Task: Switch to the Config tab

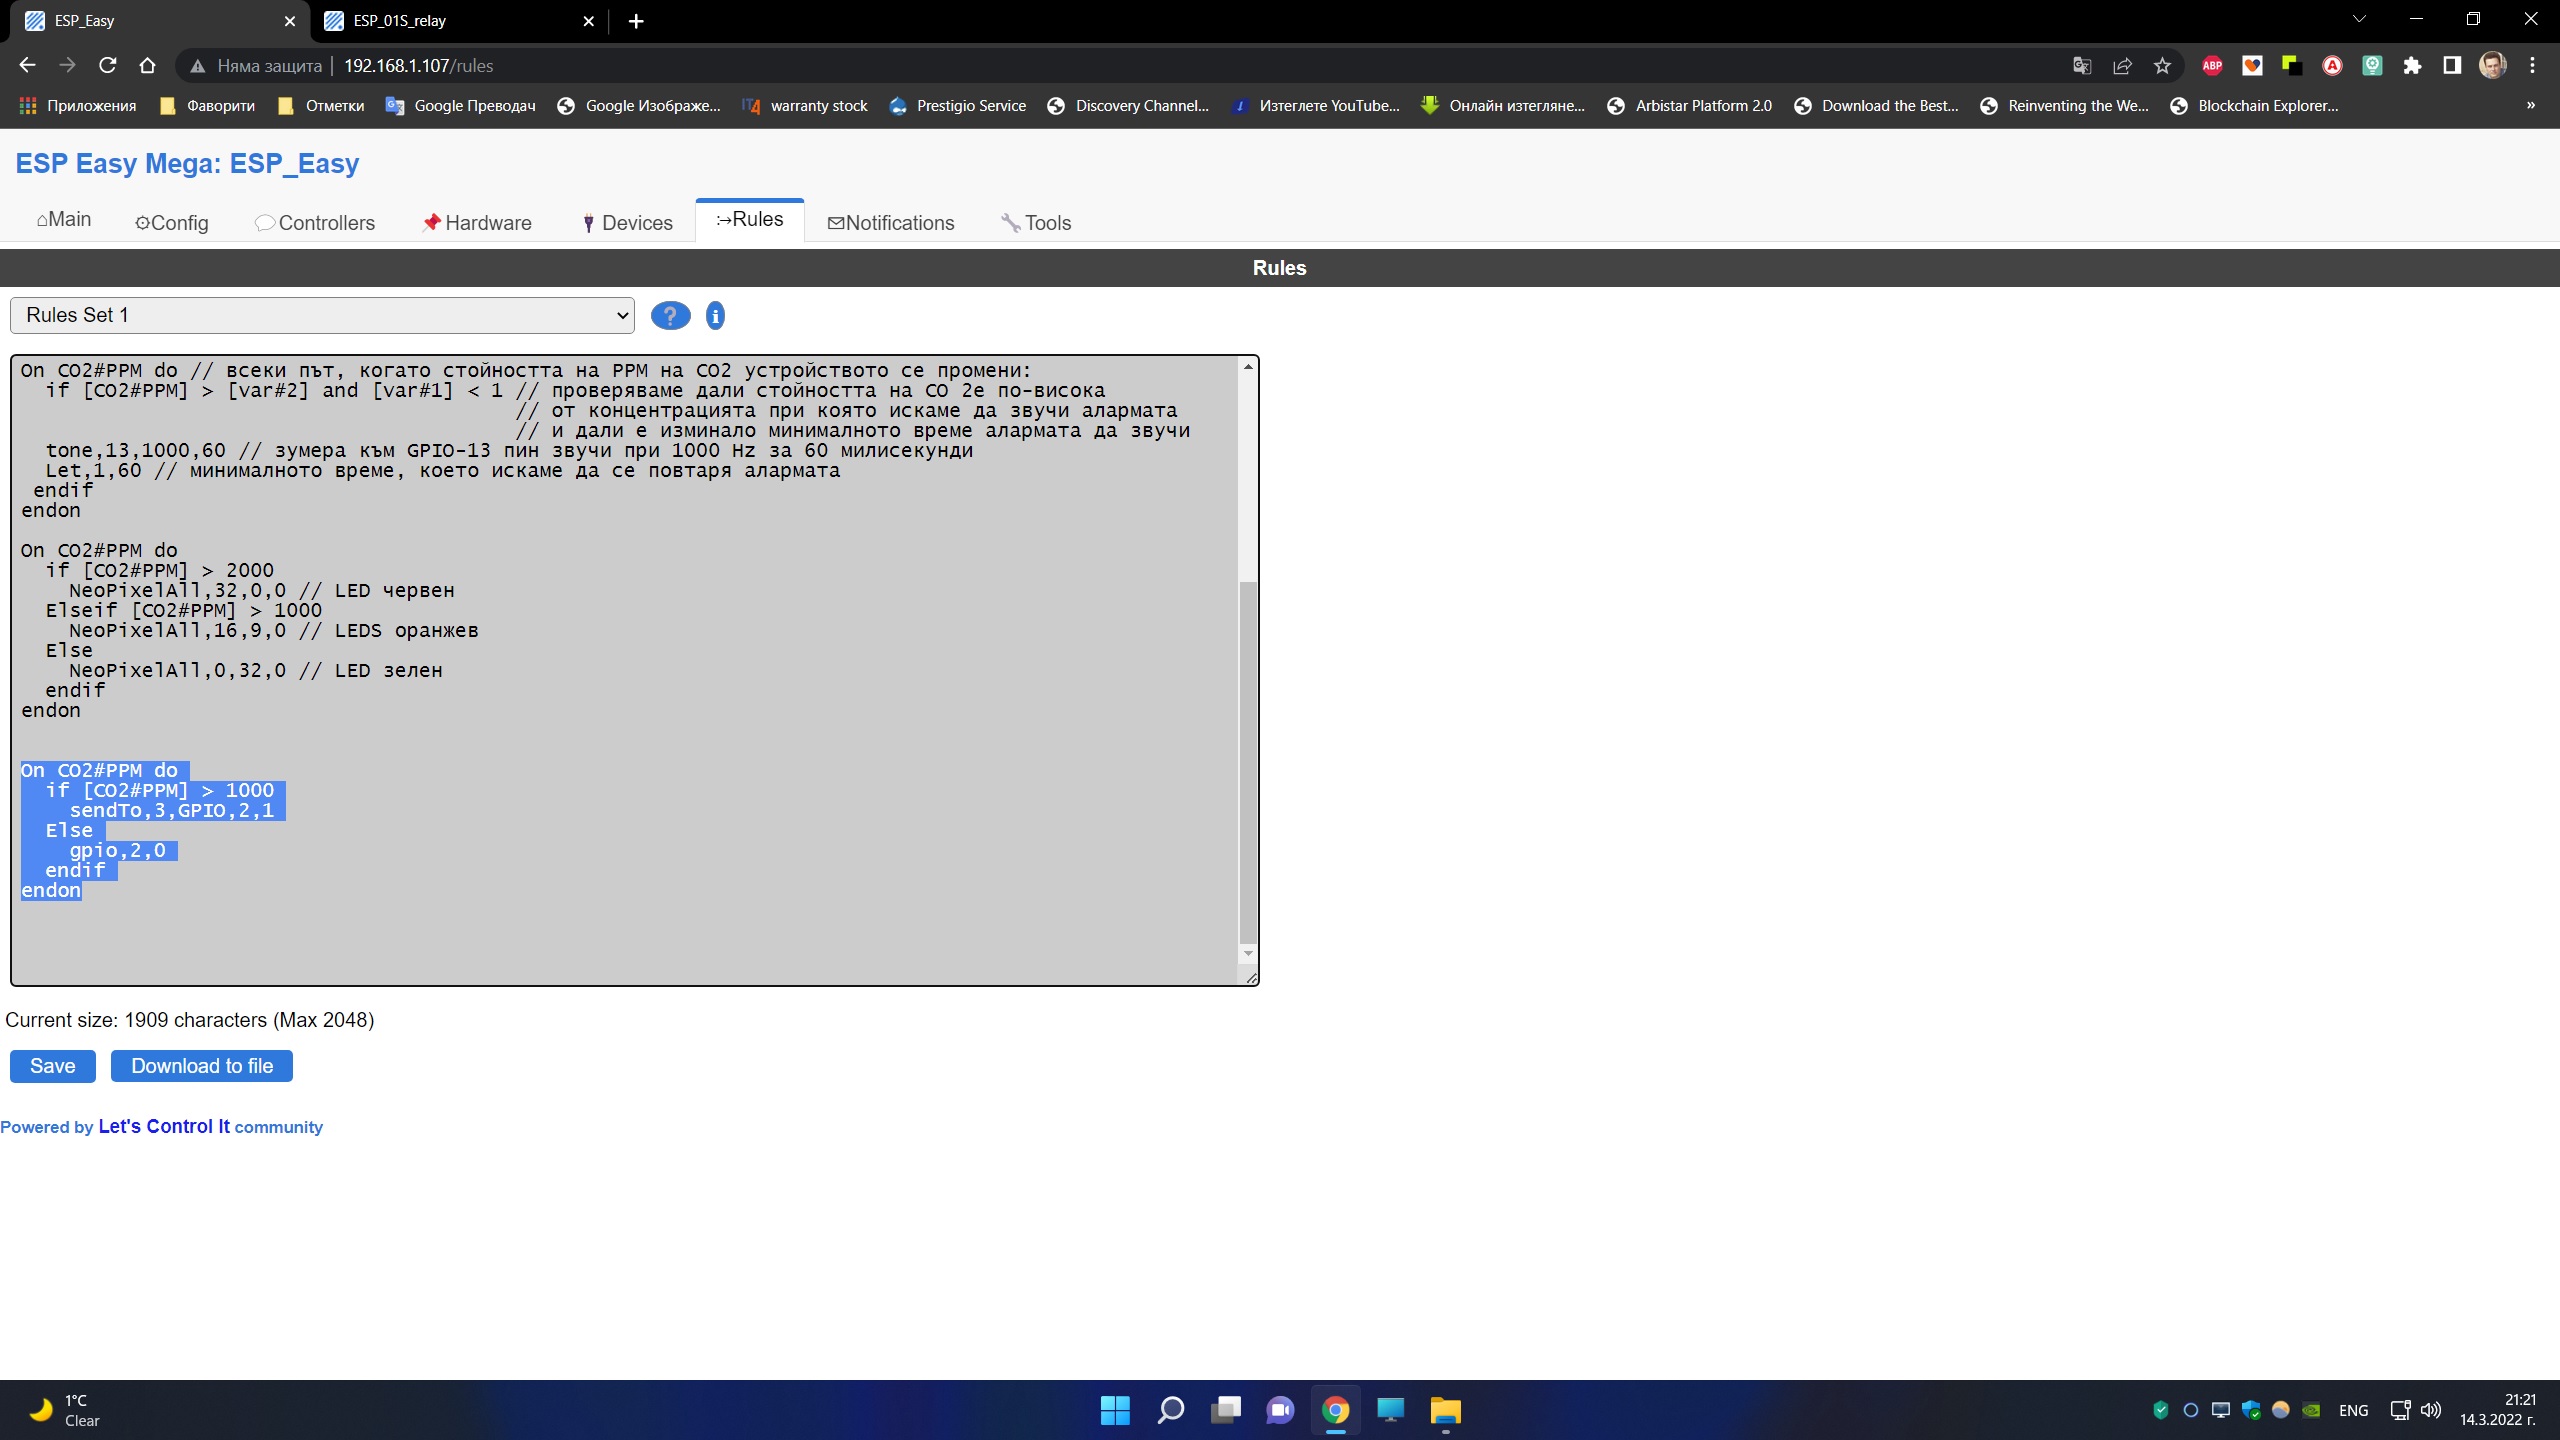Action: click(171, 223)
